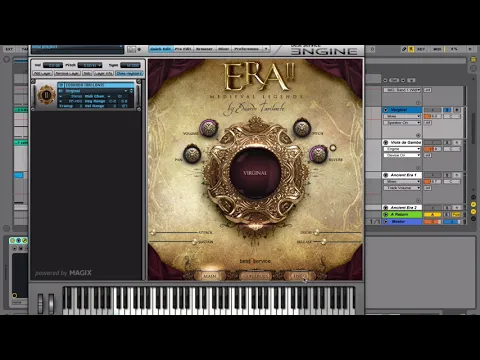Open the Engine dropdown in Viola da Gamba

point(402,149)
